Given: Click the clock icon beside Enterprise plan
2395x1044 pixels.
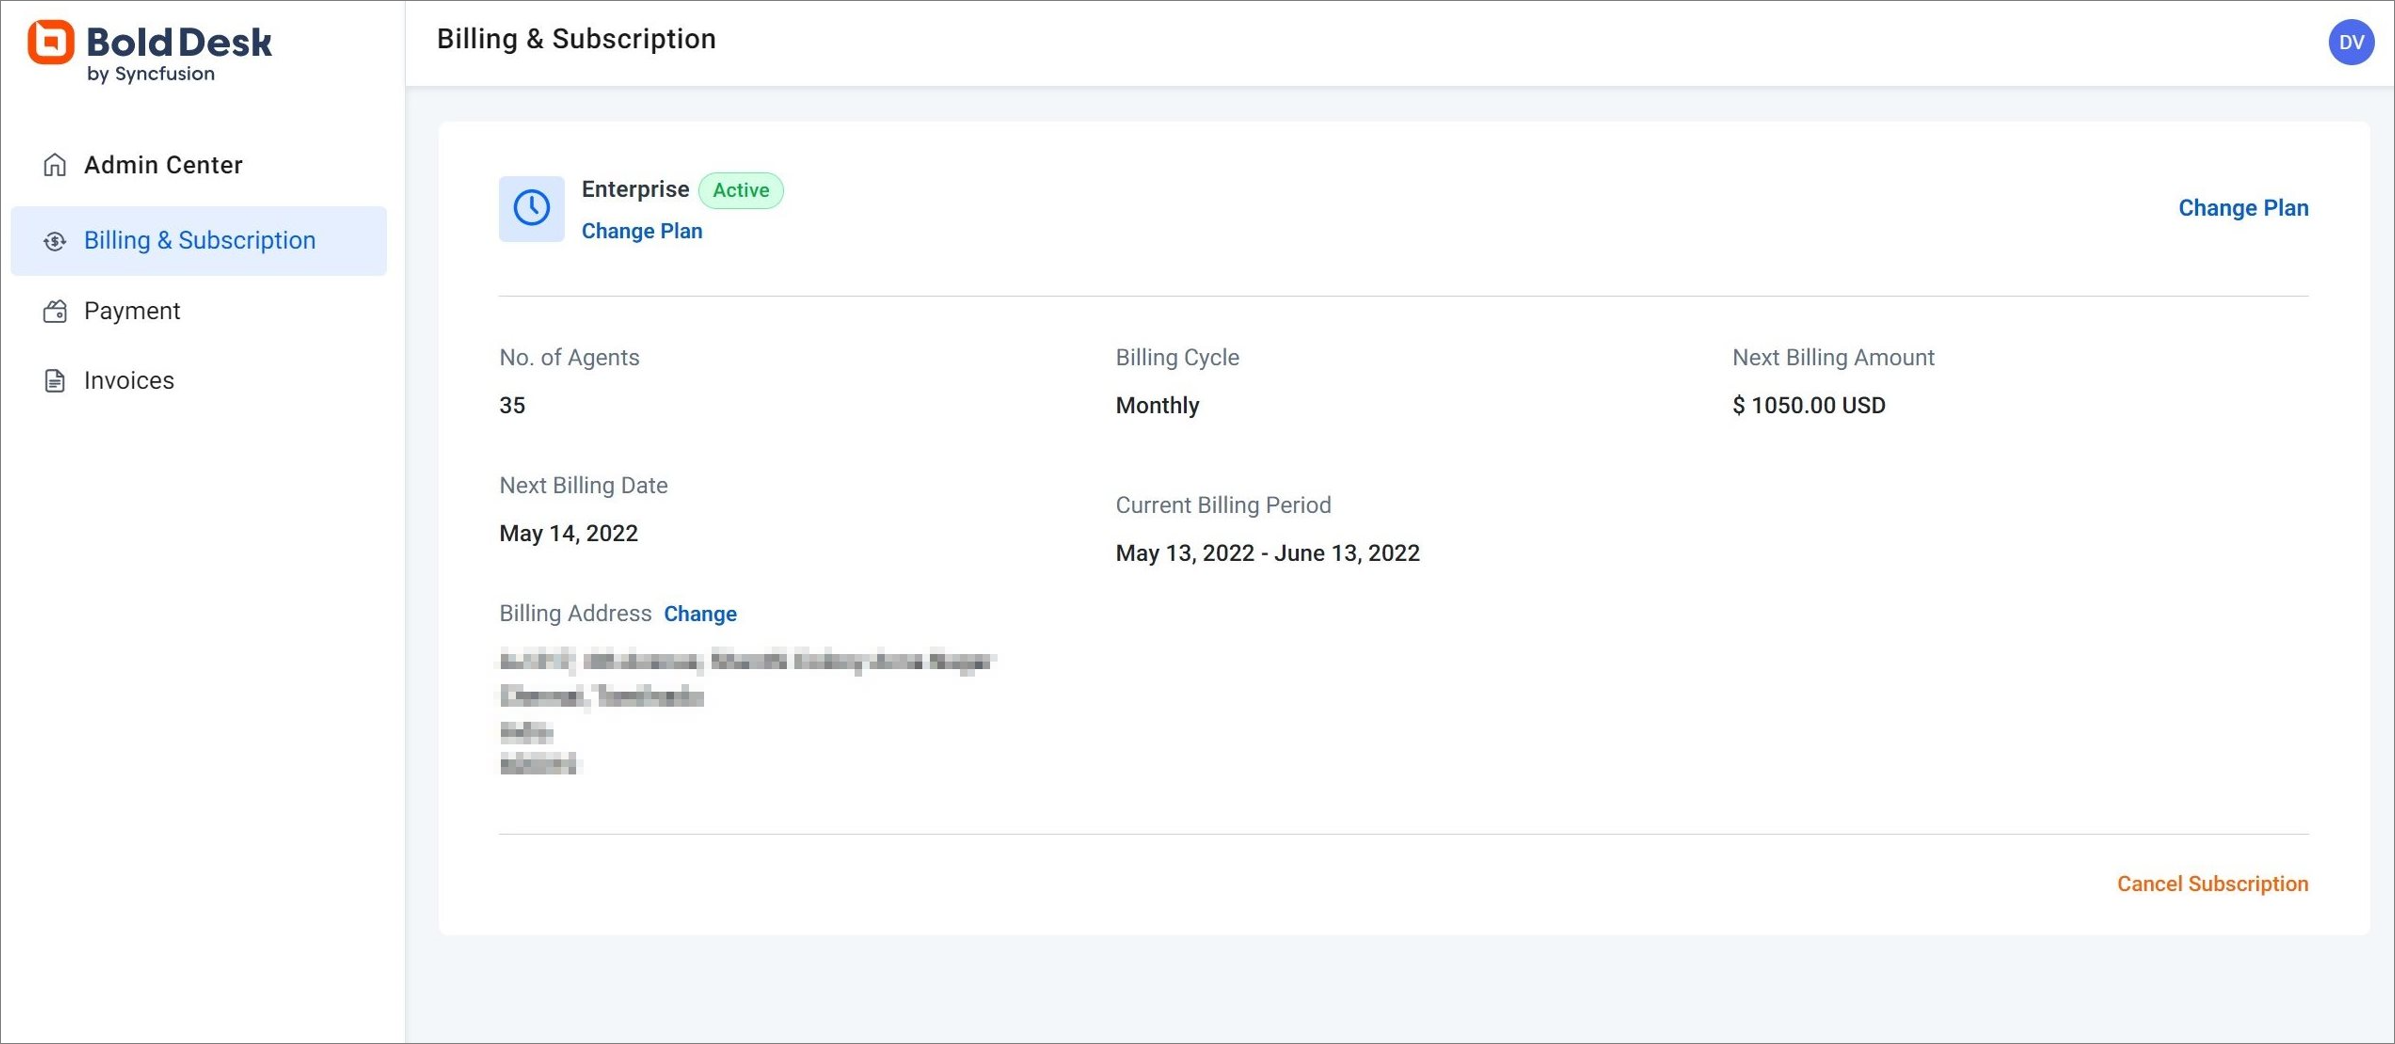Looking at the screenshot, I should click(531, 208).
